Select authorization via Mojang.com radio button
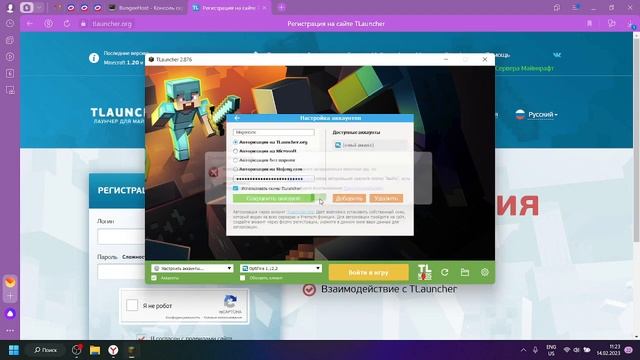This screenshot has width=640, height=360. [x=236, y=169]
